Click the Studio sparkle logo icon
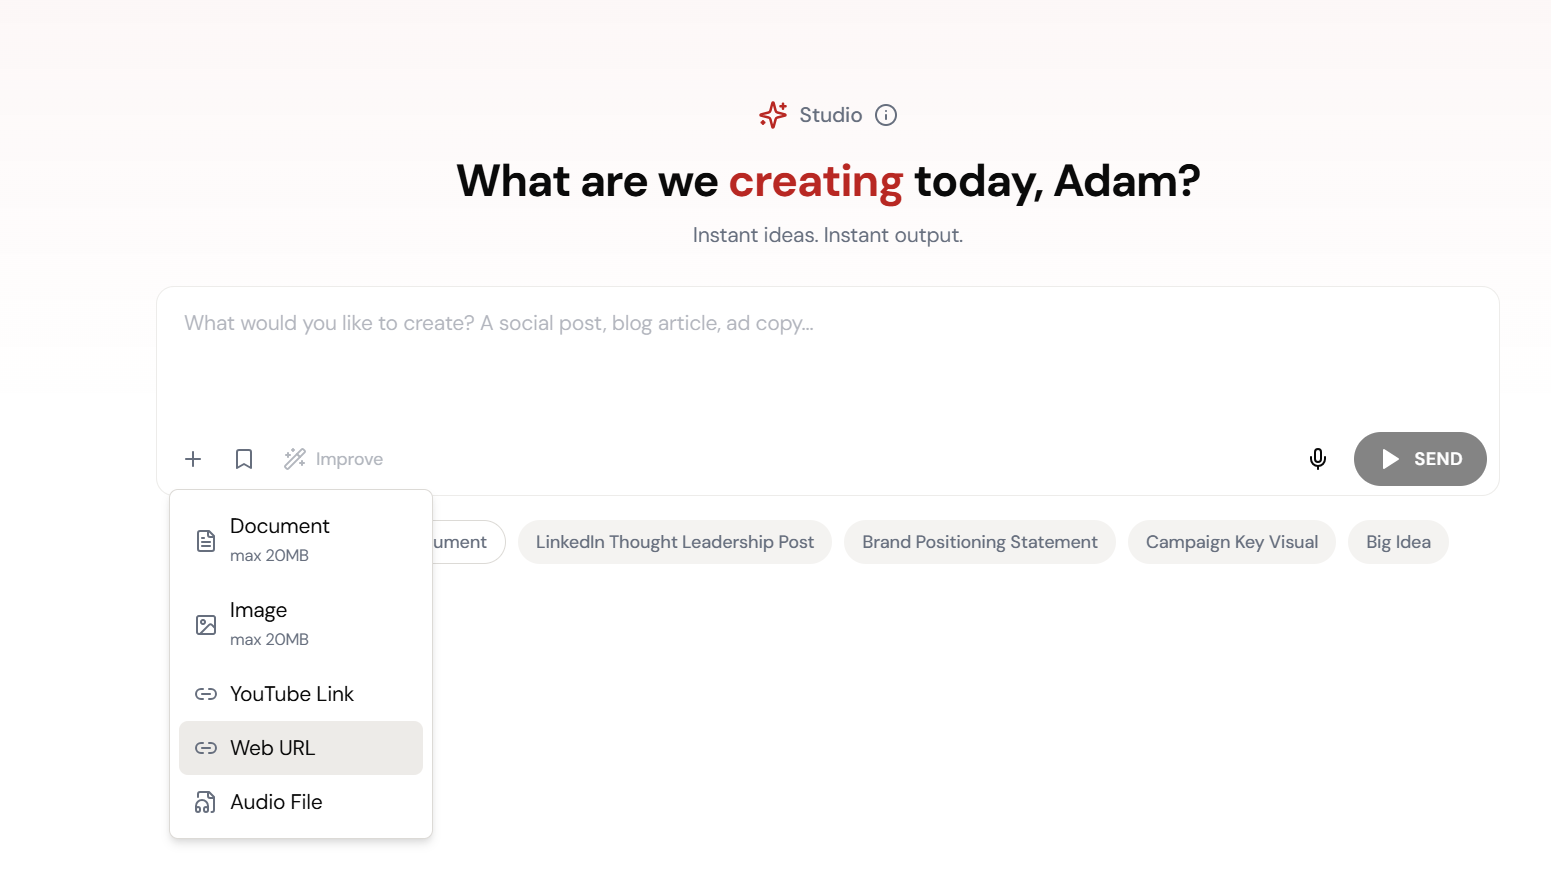Viewport: 1551px width, 892px height. (772, 114)
